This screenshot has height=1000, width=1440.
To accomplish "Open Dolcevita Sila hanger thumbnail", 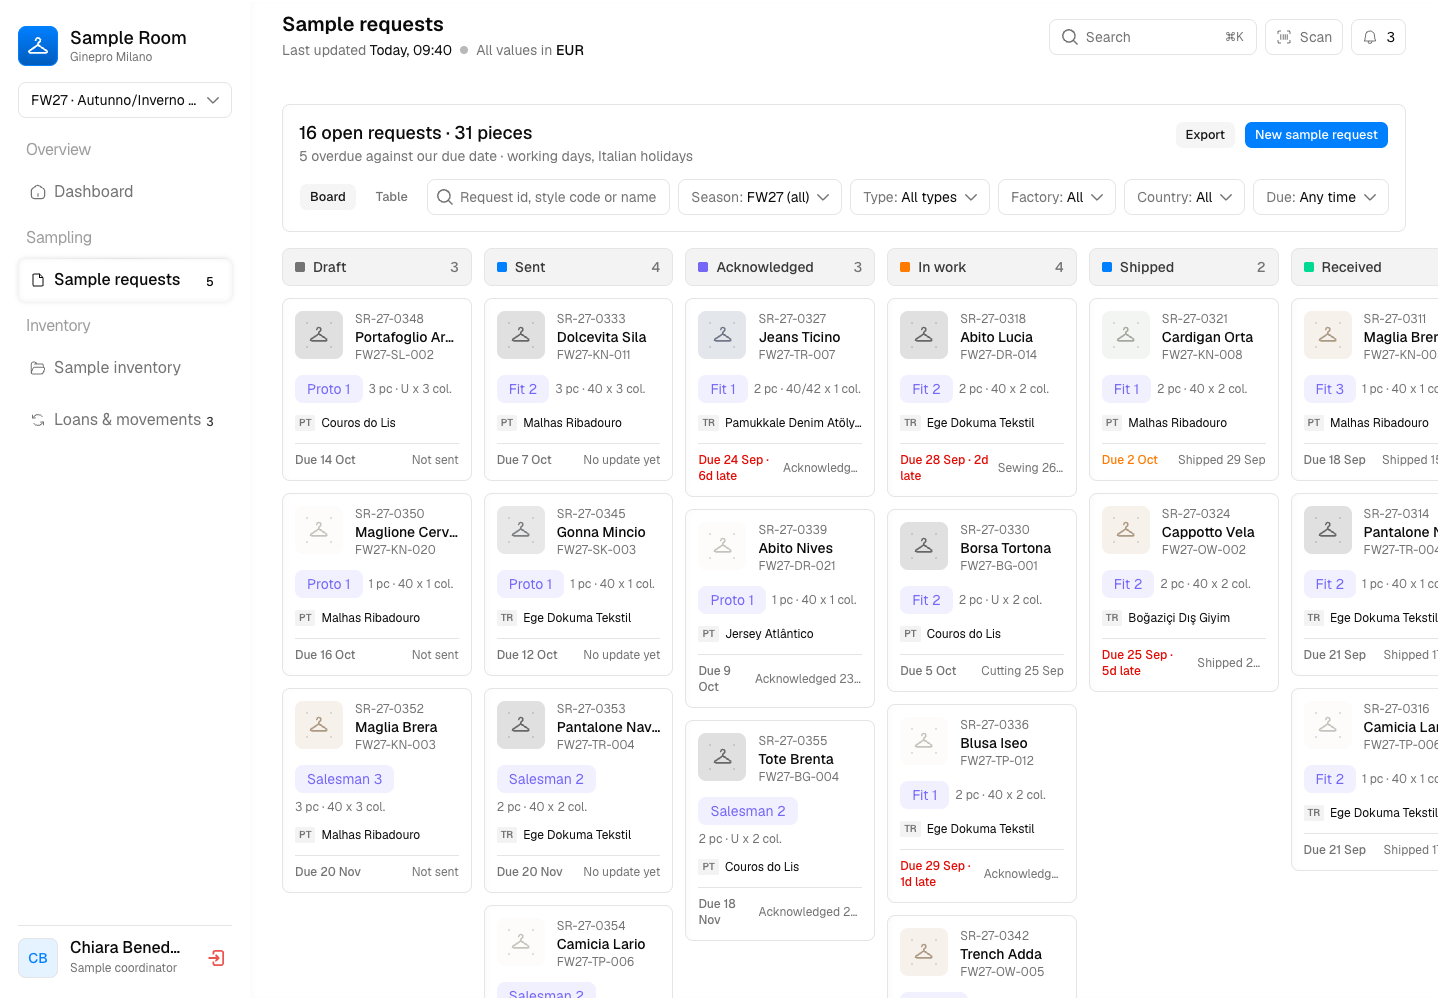I will pyautogui.click(x=521, y=335).
